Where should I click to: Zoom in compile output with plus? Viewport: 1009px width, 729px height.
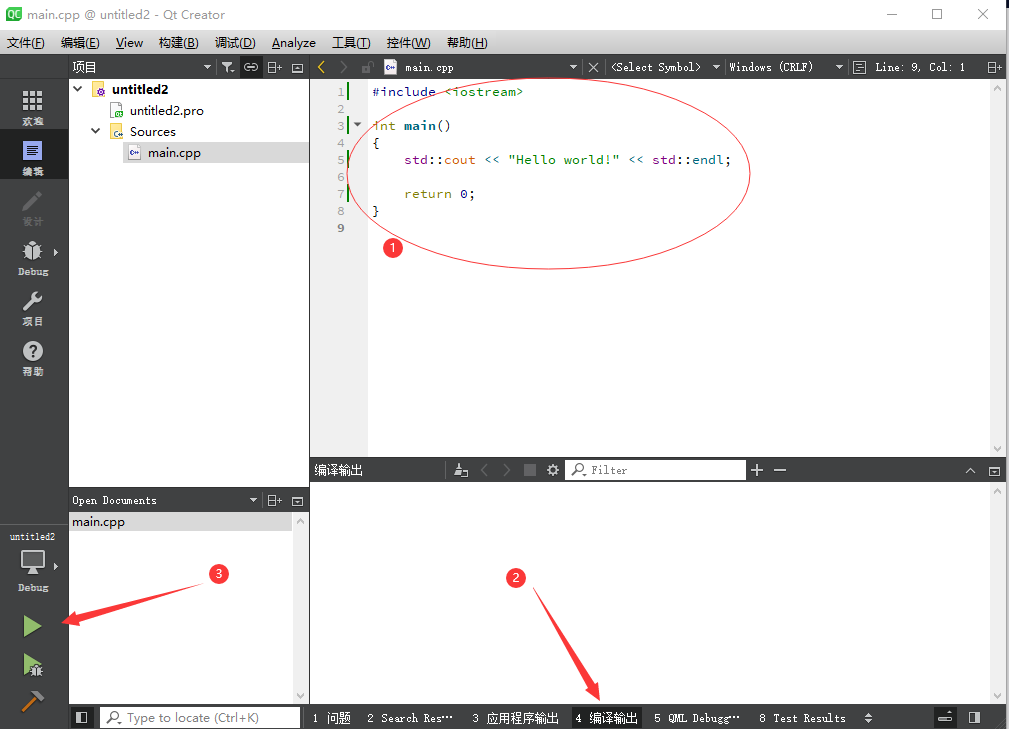point(757,470)
